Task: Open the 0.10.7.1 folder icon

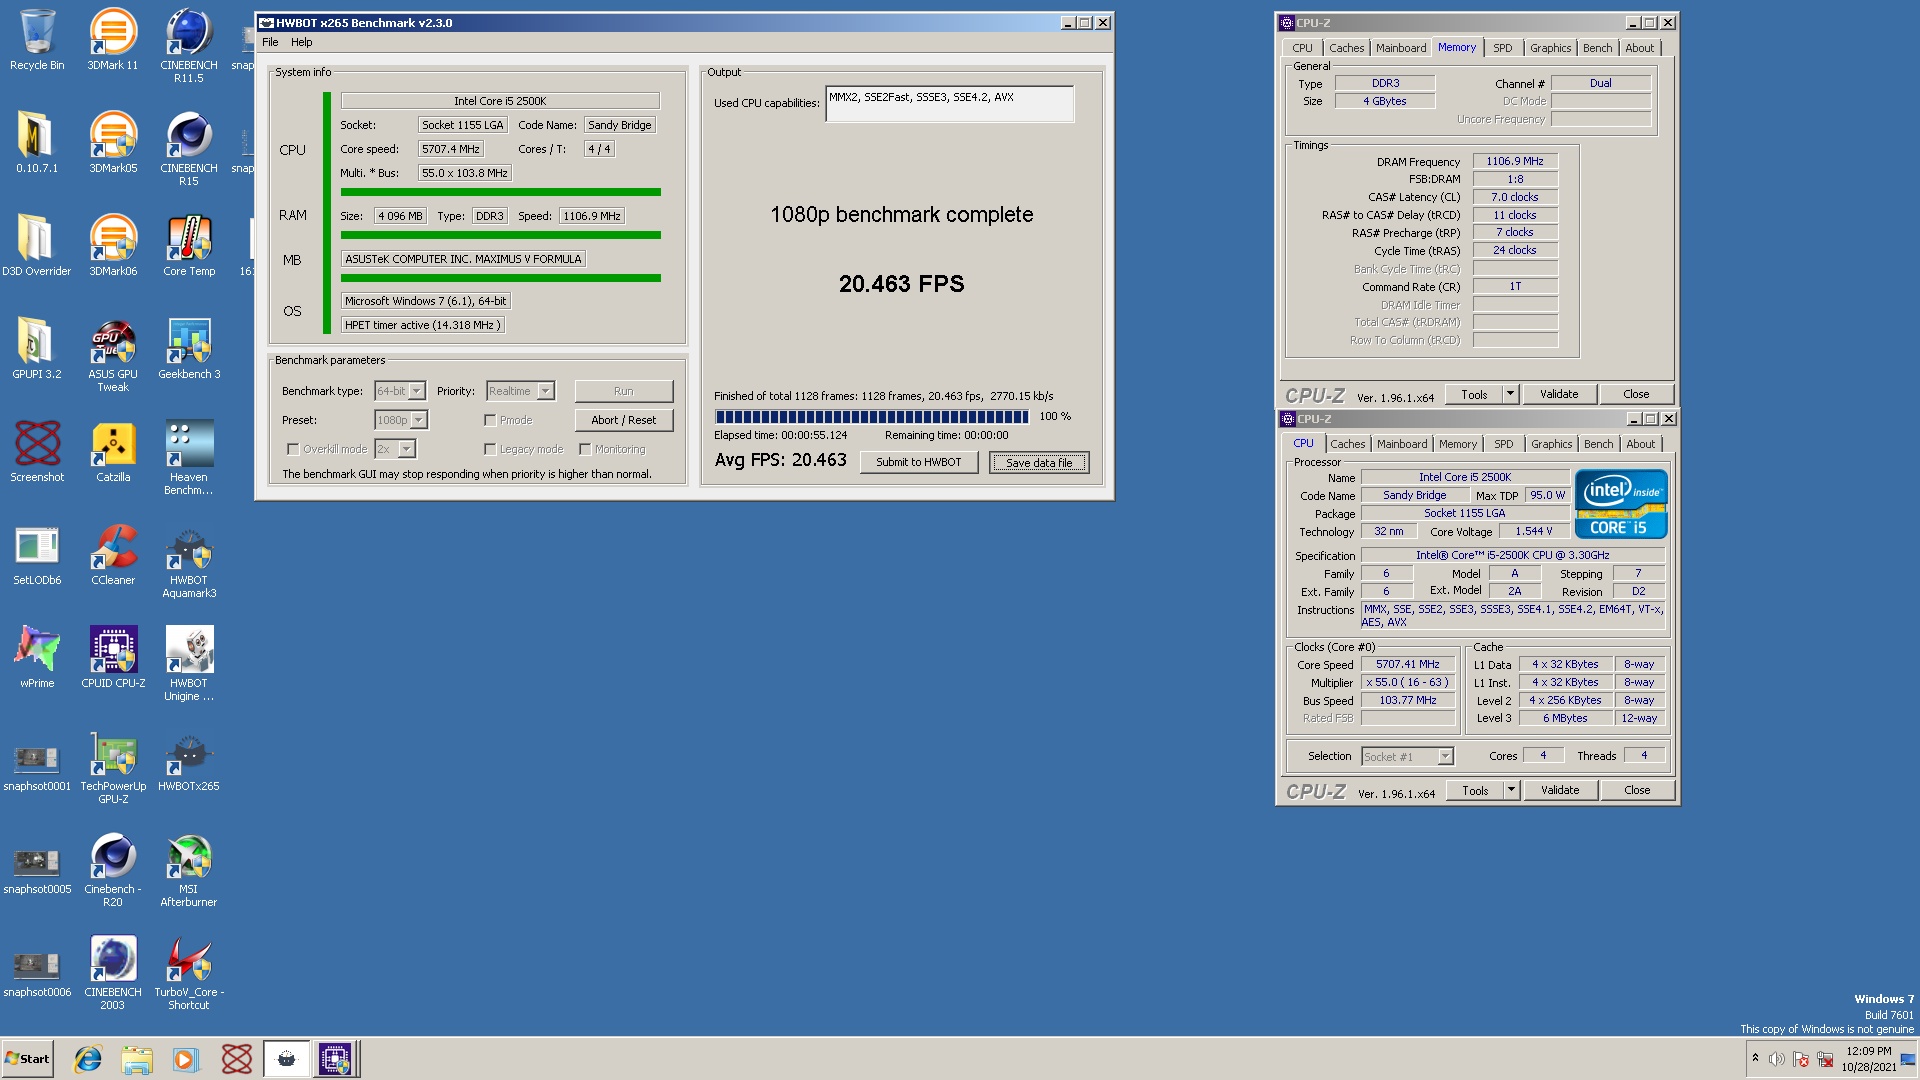Action: [x=37, y=142]
